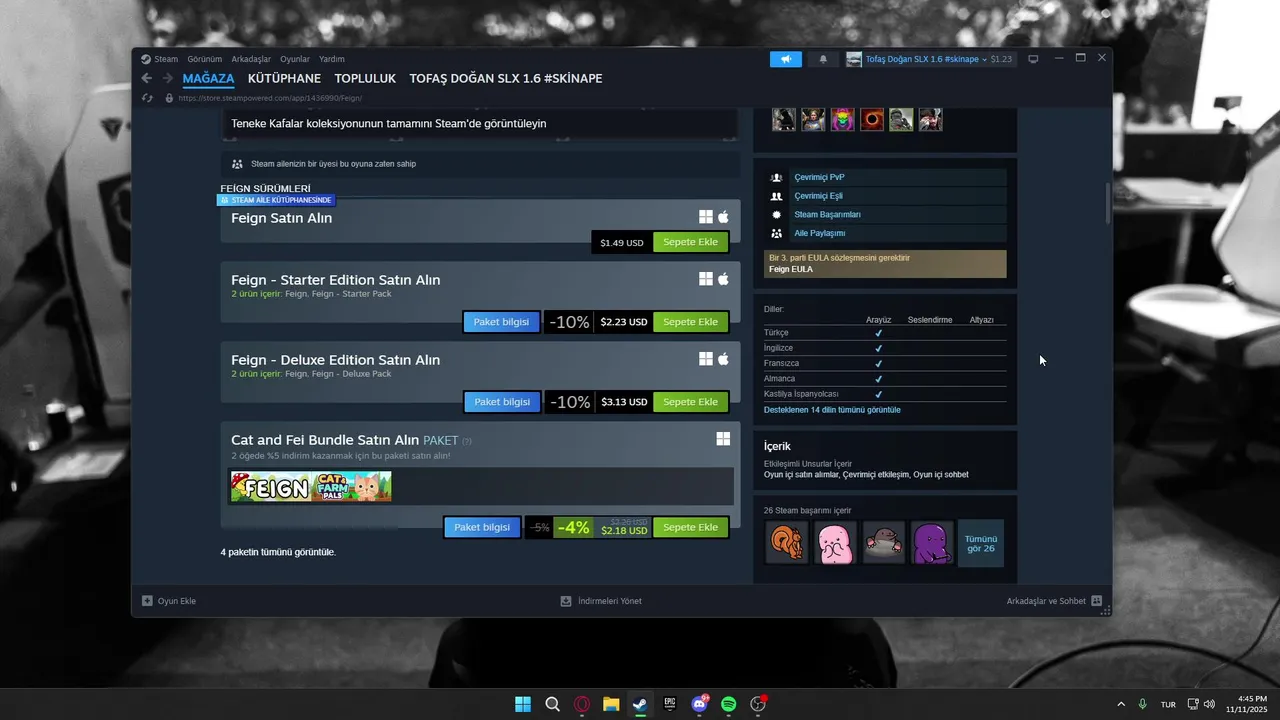Open the Steam announcements megaphone button
The height and width of the screenshot is (720, 1280).
(x=786, y=59)
